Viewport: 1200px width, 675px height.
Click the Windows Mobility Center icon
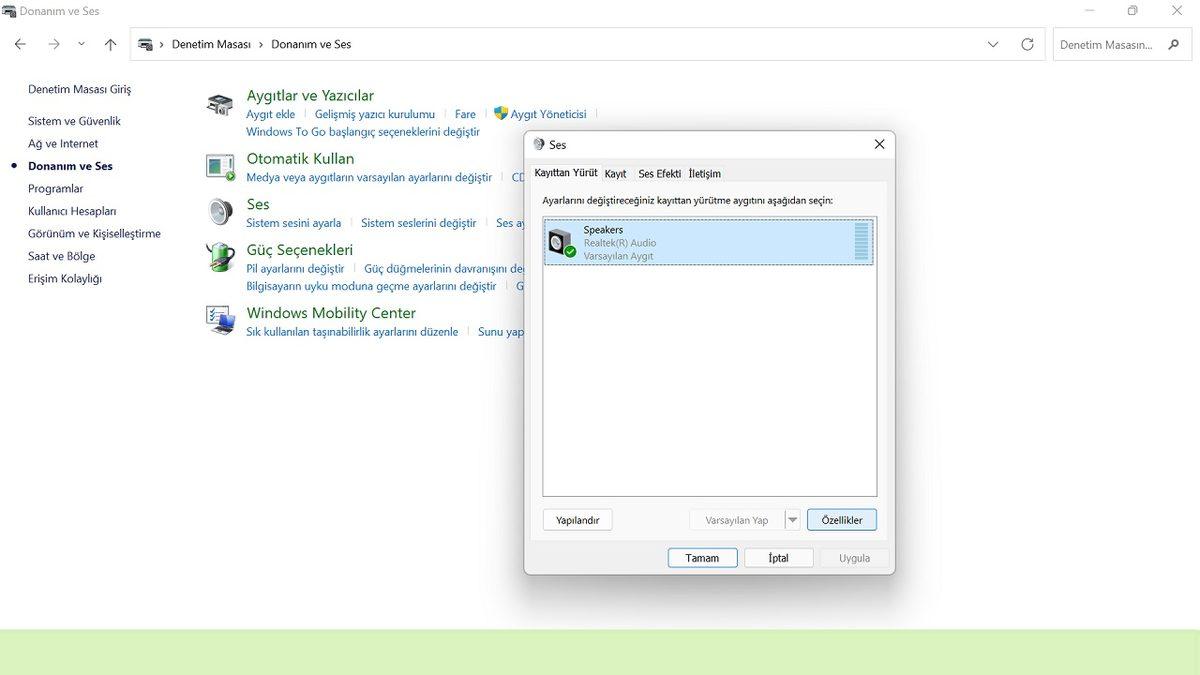pos(220,320)
